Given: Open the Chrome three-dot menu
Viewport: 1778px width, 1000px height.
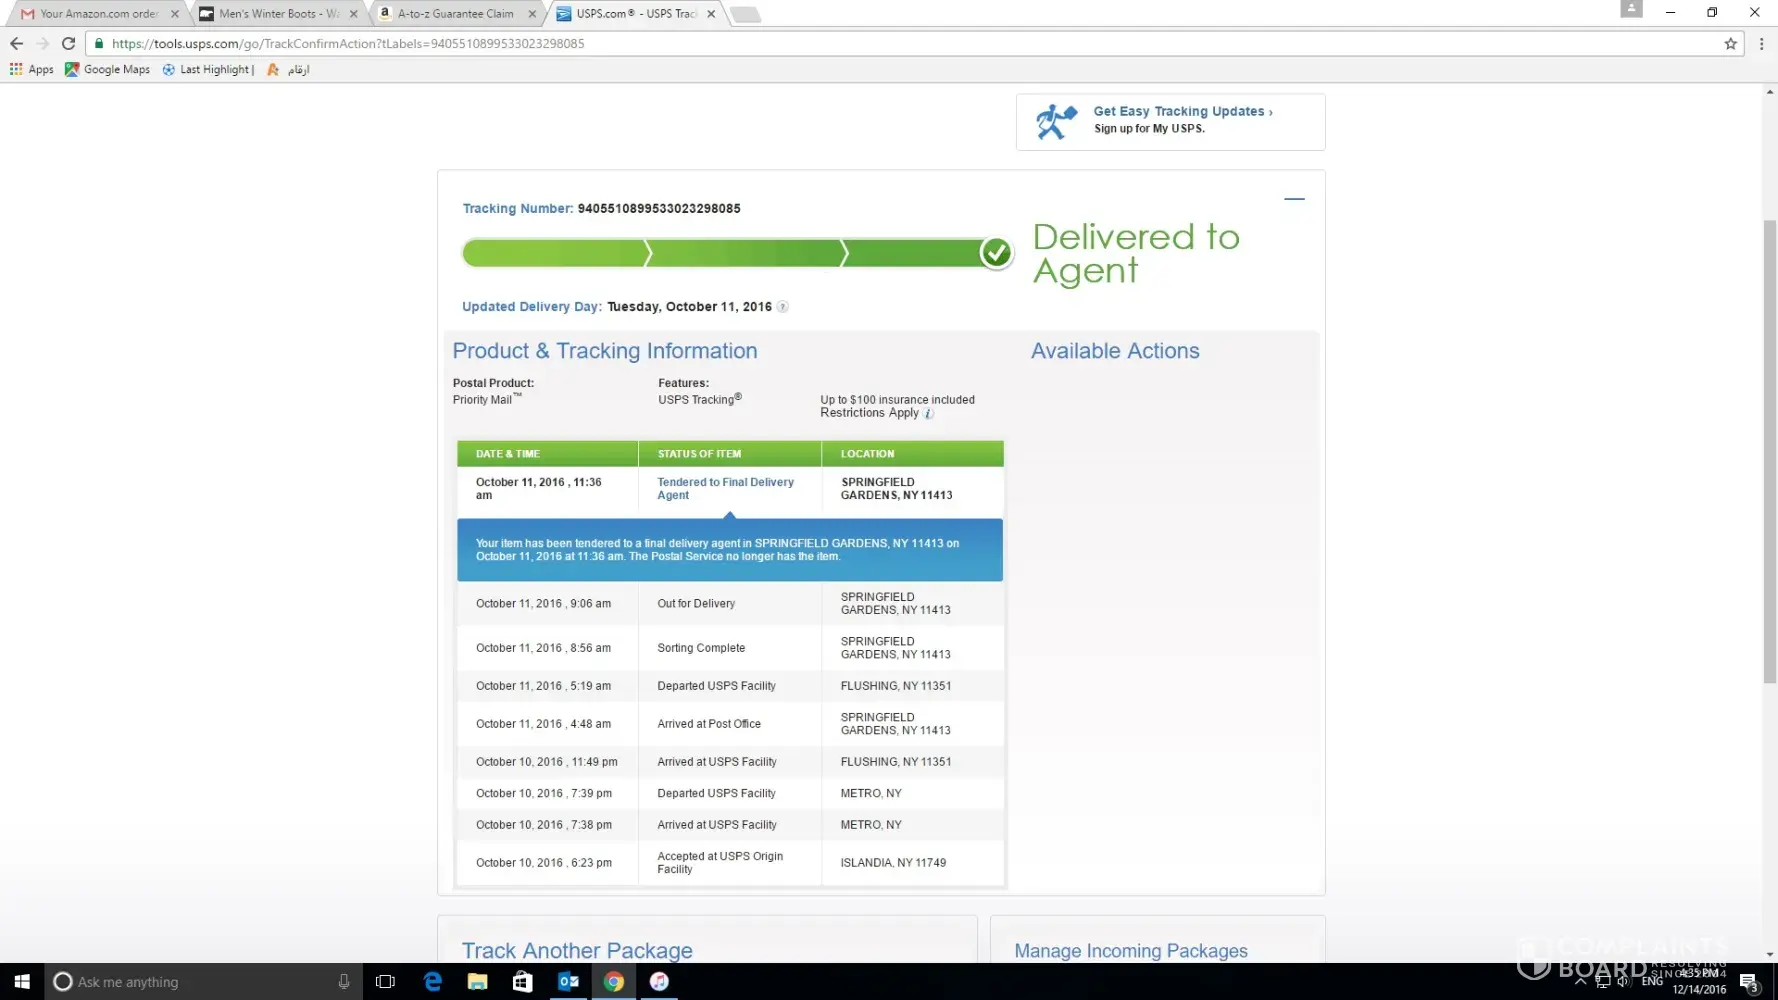Looking at the screenshot, I should [1761, 43].
